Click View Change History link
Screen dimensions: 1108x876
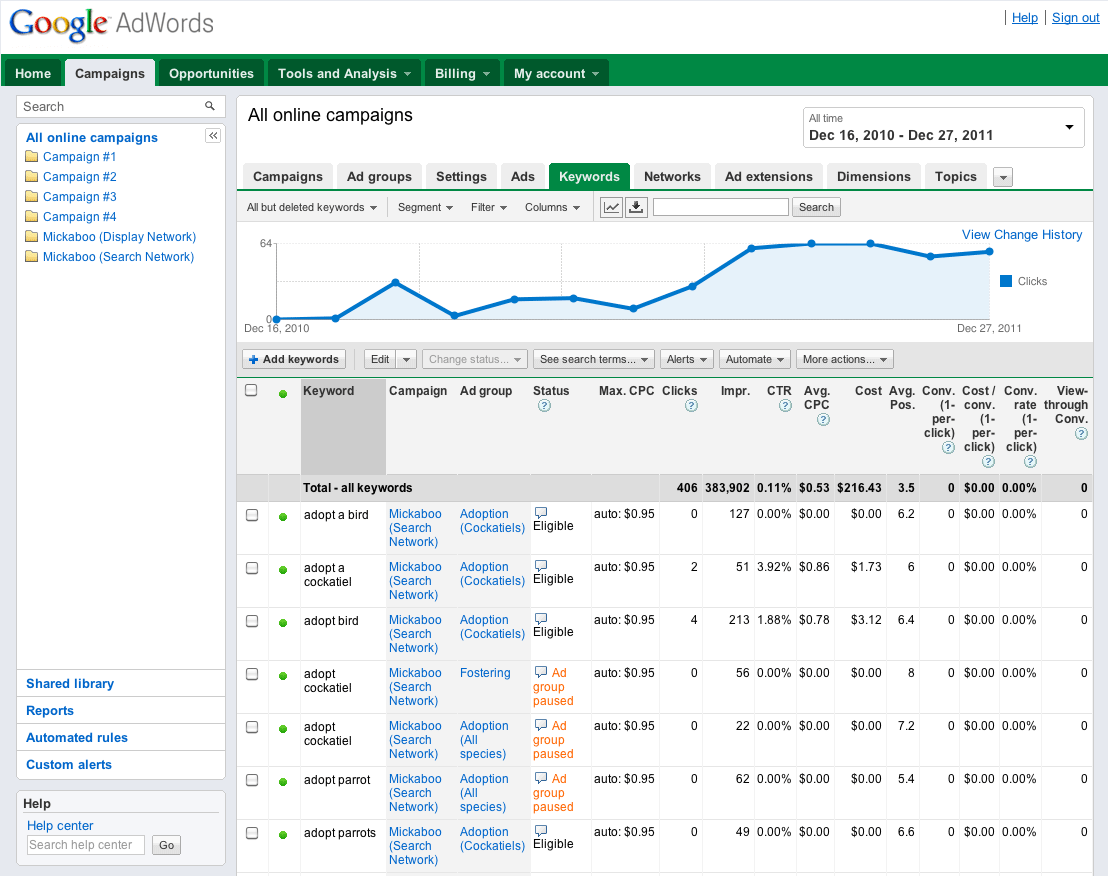[x=1022, y=235]
